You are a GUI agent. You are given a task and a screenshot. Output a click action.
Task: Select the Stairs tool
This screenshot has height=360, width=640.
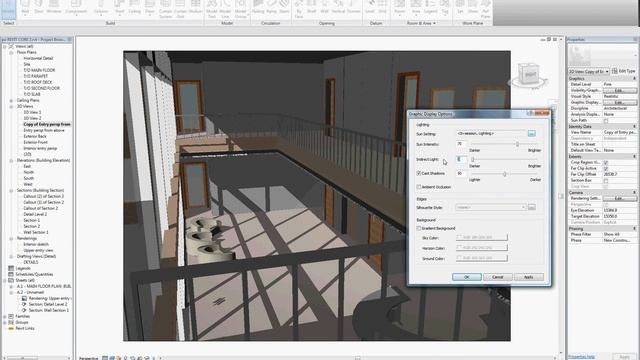click(284, 8)
